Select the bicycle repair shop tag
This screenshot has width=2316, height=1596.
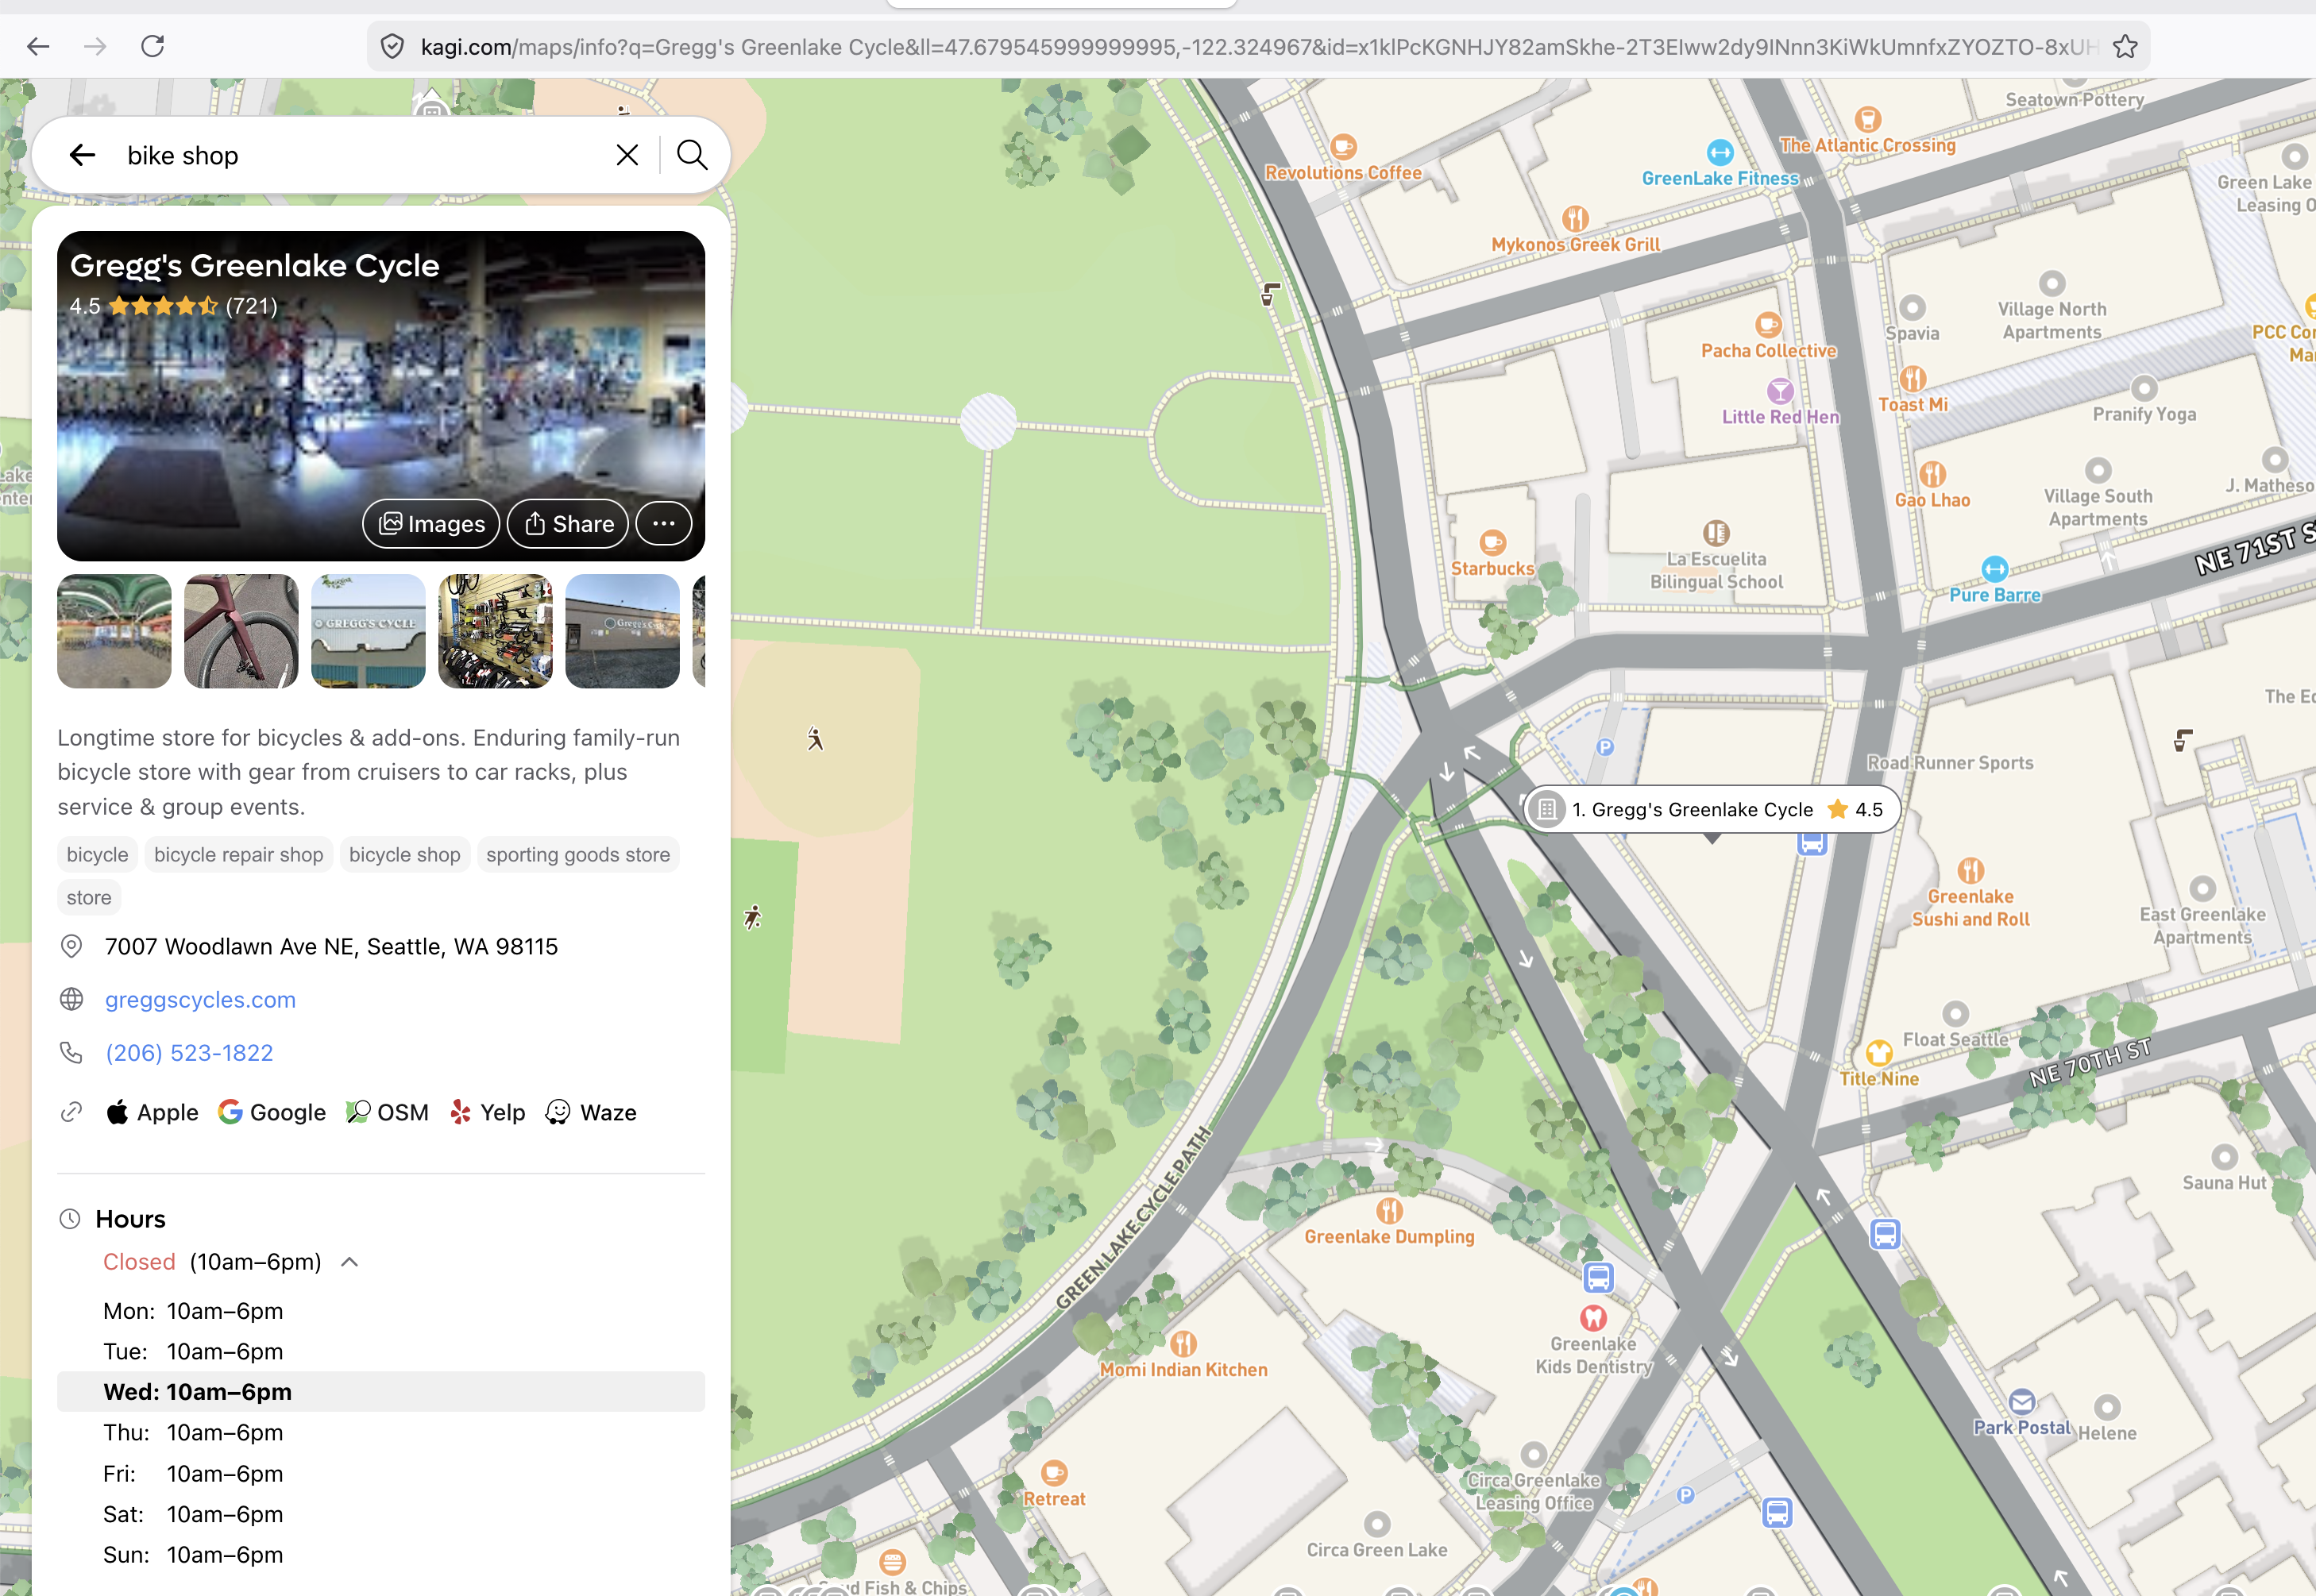point(239,855)
